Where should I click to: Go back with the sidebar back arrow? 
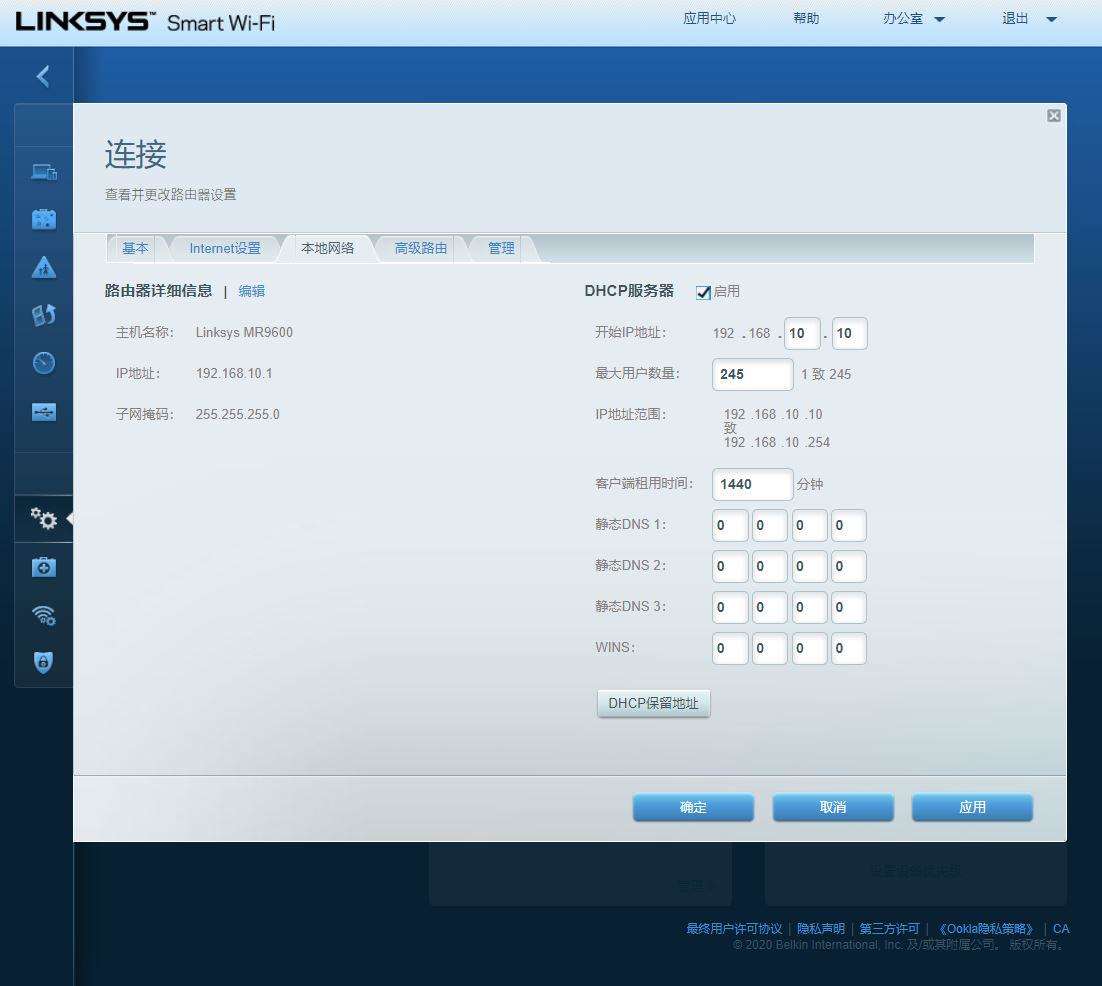[x=44, y=76]
